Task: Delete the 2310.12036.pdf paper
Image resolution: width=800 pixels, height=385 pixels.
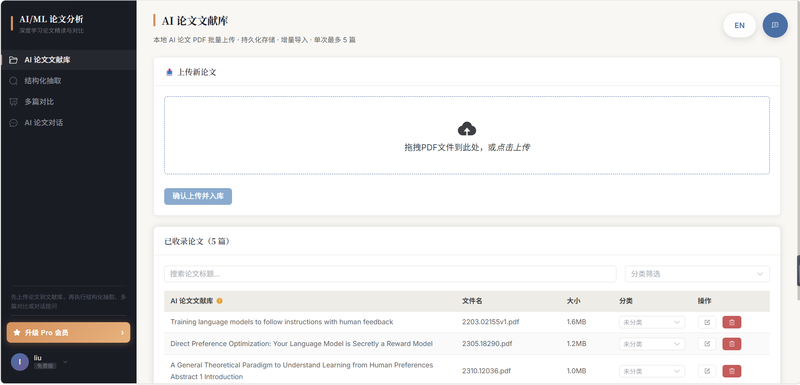Action: click(732, 371)
